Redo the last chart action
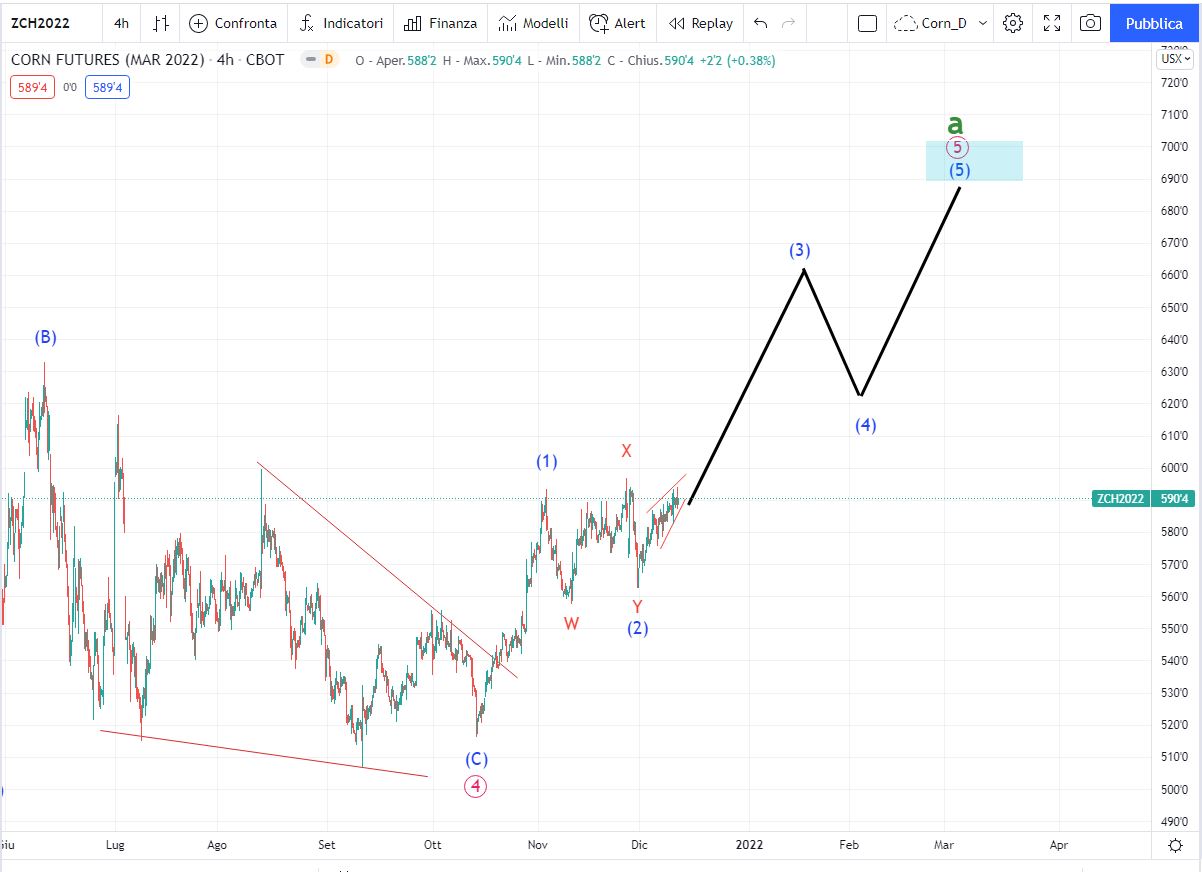Screen dimensions: 1202x872 [x=789, y=23]
